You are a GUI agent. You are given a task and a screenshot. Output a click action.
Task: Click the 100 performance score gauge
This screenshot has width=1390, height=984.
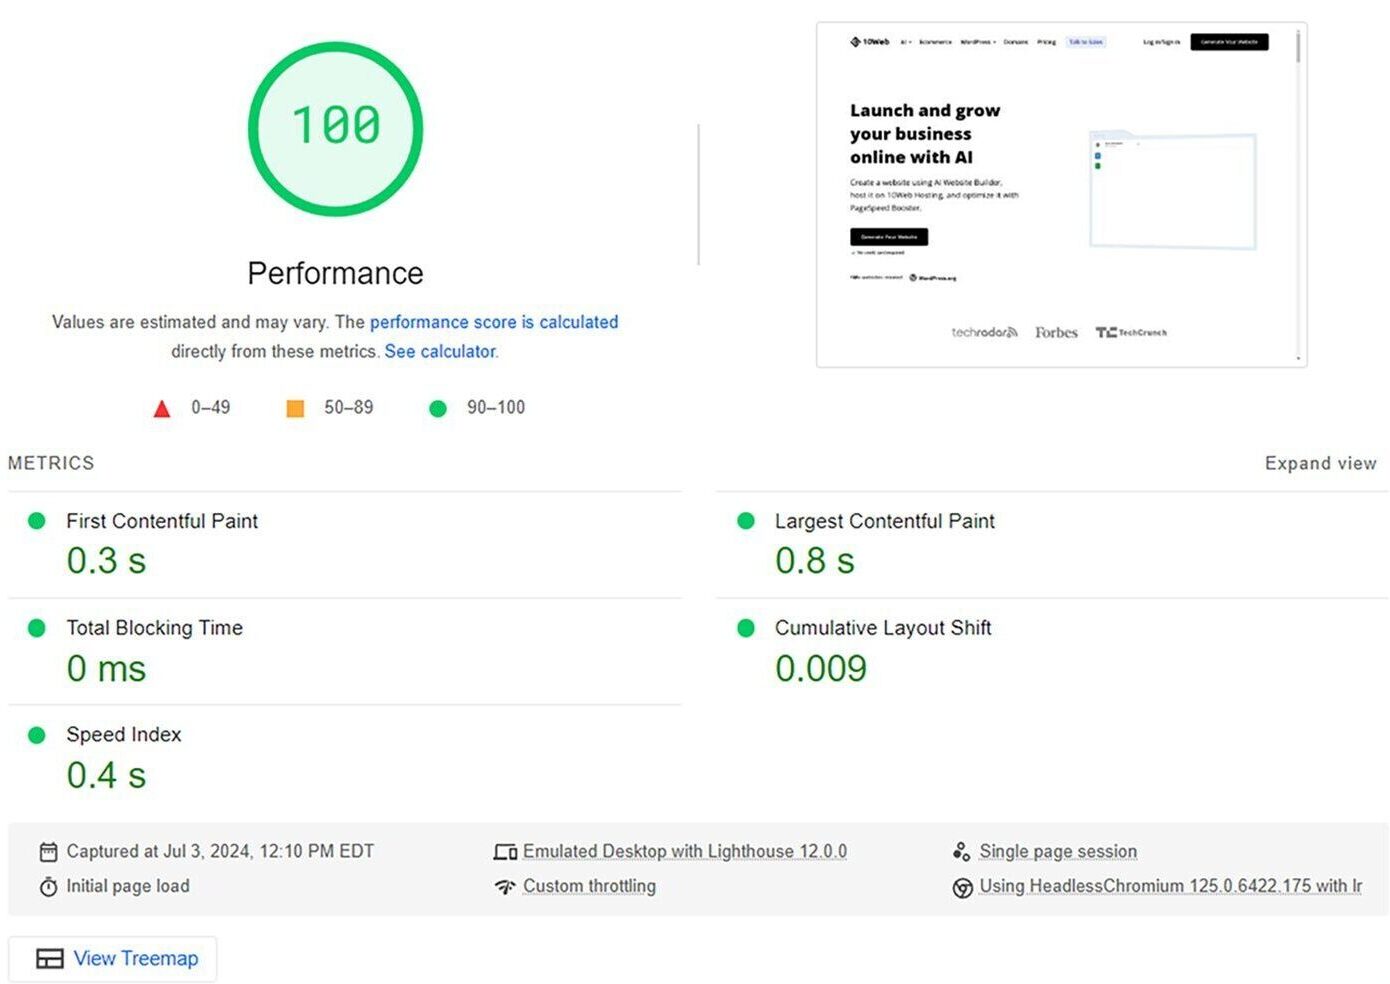coord(336,128)
